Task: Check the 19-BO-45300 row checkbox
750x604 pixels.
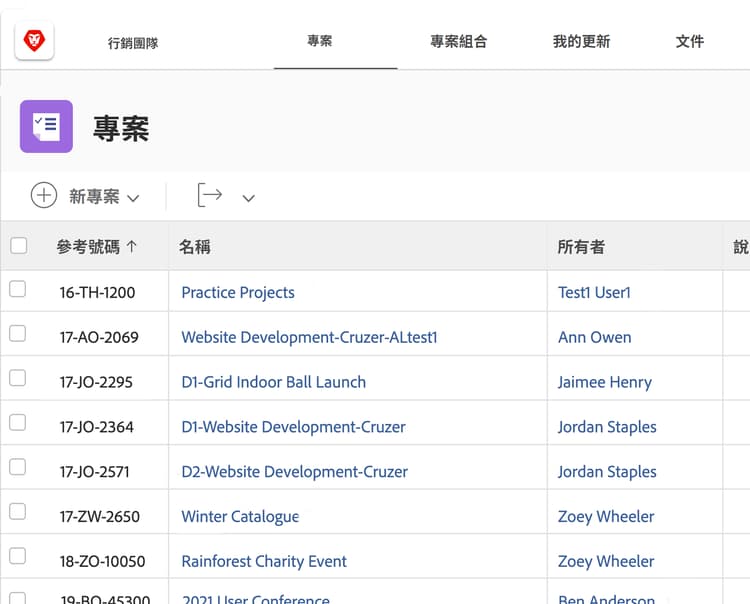Action: point(18,599)
